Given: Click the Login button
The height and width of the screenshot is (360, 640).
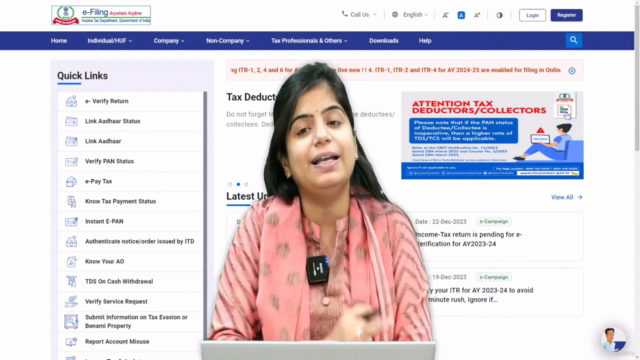Looking at the screenshot, I should [532, 15].
